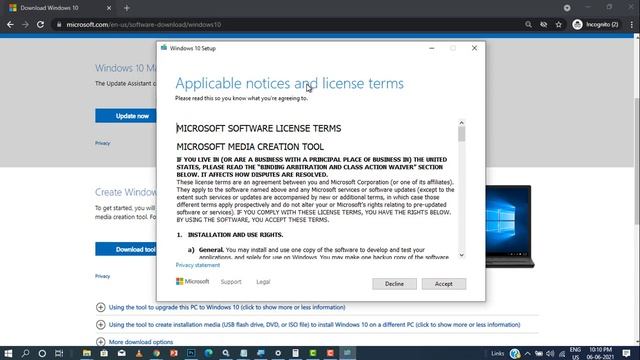The height and width of the screenshot is (360, 640).
Task: Open the clock showing 10:10 PM
Action: (600, 353)
